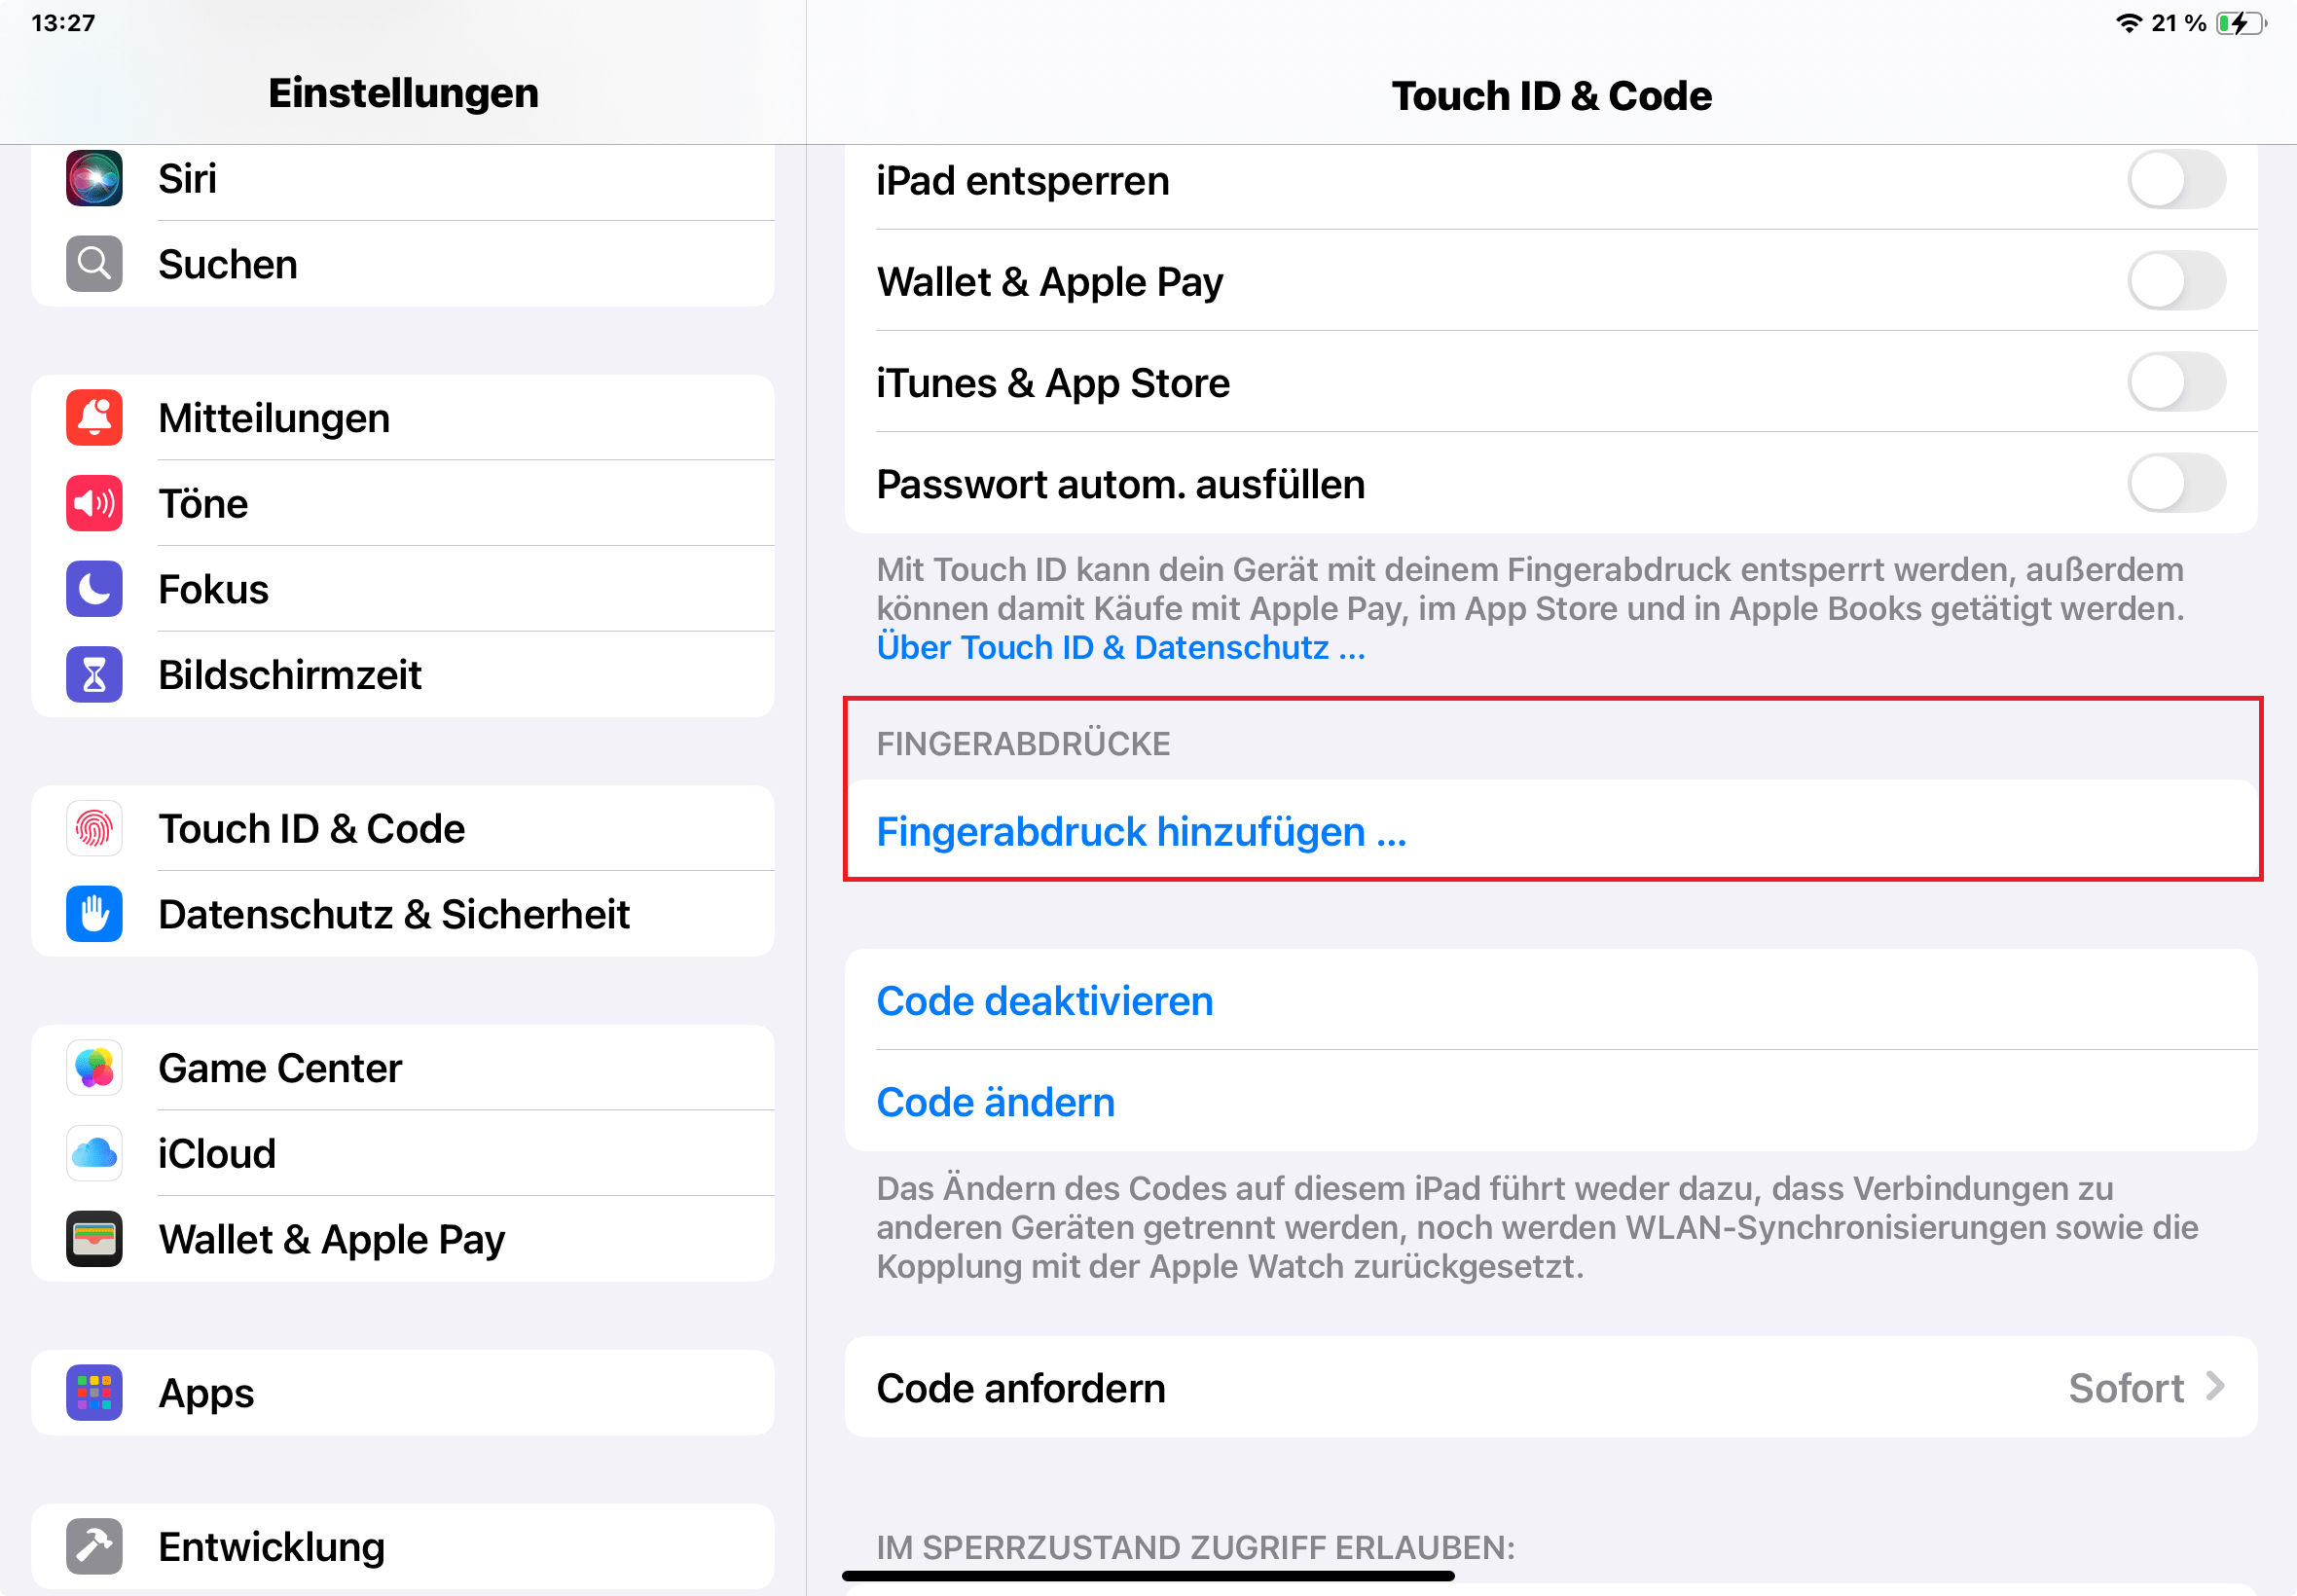Screen dimensions: 2297x1596
Task: Activate Passwort autom. ausfüllen
Action: pyautogui.click(x=2178, y=483)
